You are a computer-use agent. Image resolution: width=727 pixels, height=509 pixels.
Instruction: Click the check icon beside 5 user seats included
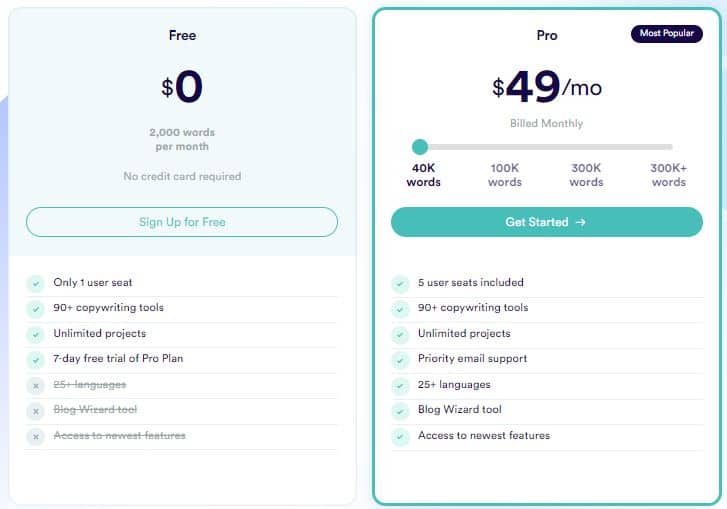[400, 283]
